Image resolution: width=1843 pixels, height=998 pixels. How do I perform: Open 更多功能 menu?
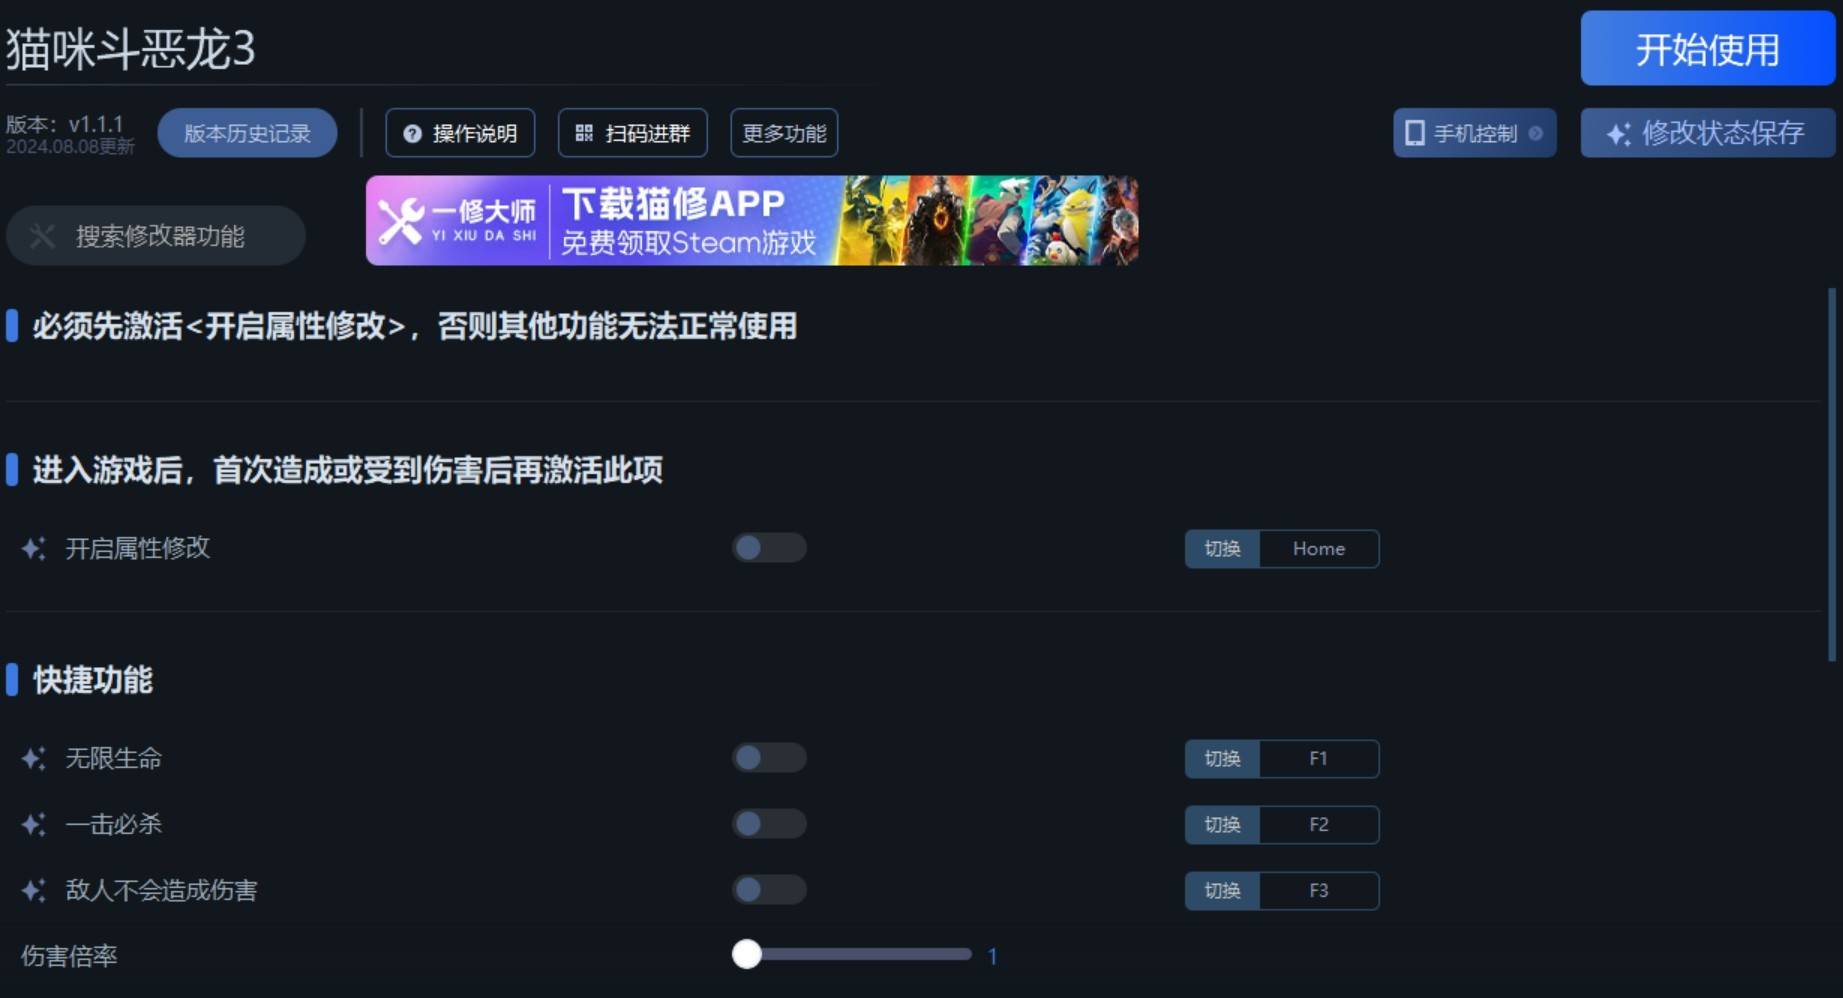784,133
